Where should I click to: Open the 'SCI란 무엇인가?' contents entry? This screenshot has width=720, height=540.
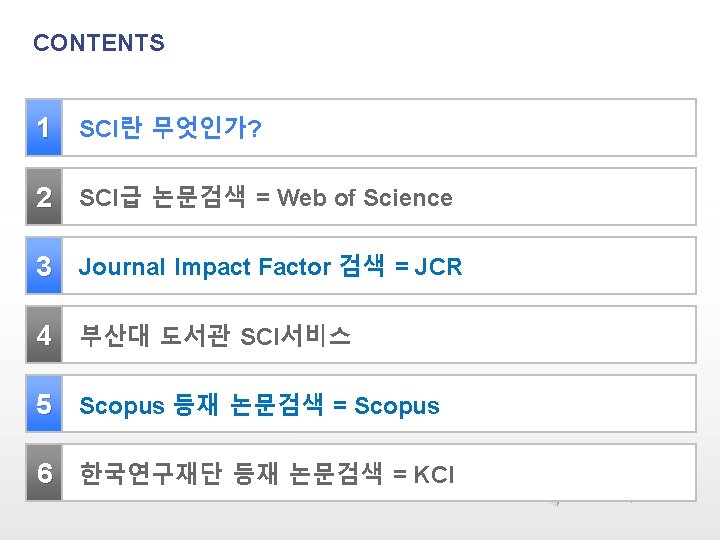(170, 129)
